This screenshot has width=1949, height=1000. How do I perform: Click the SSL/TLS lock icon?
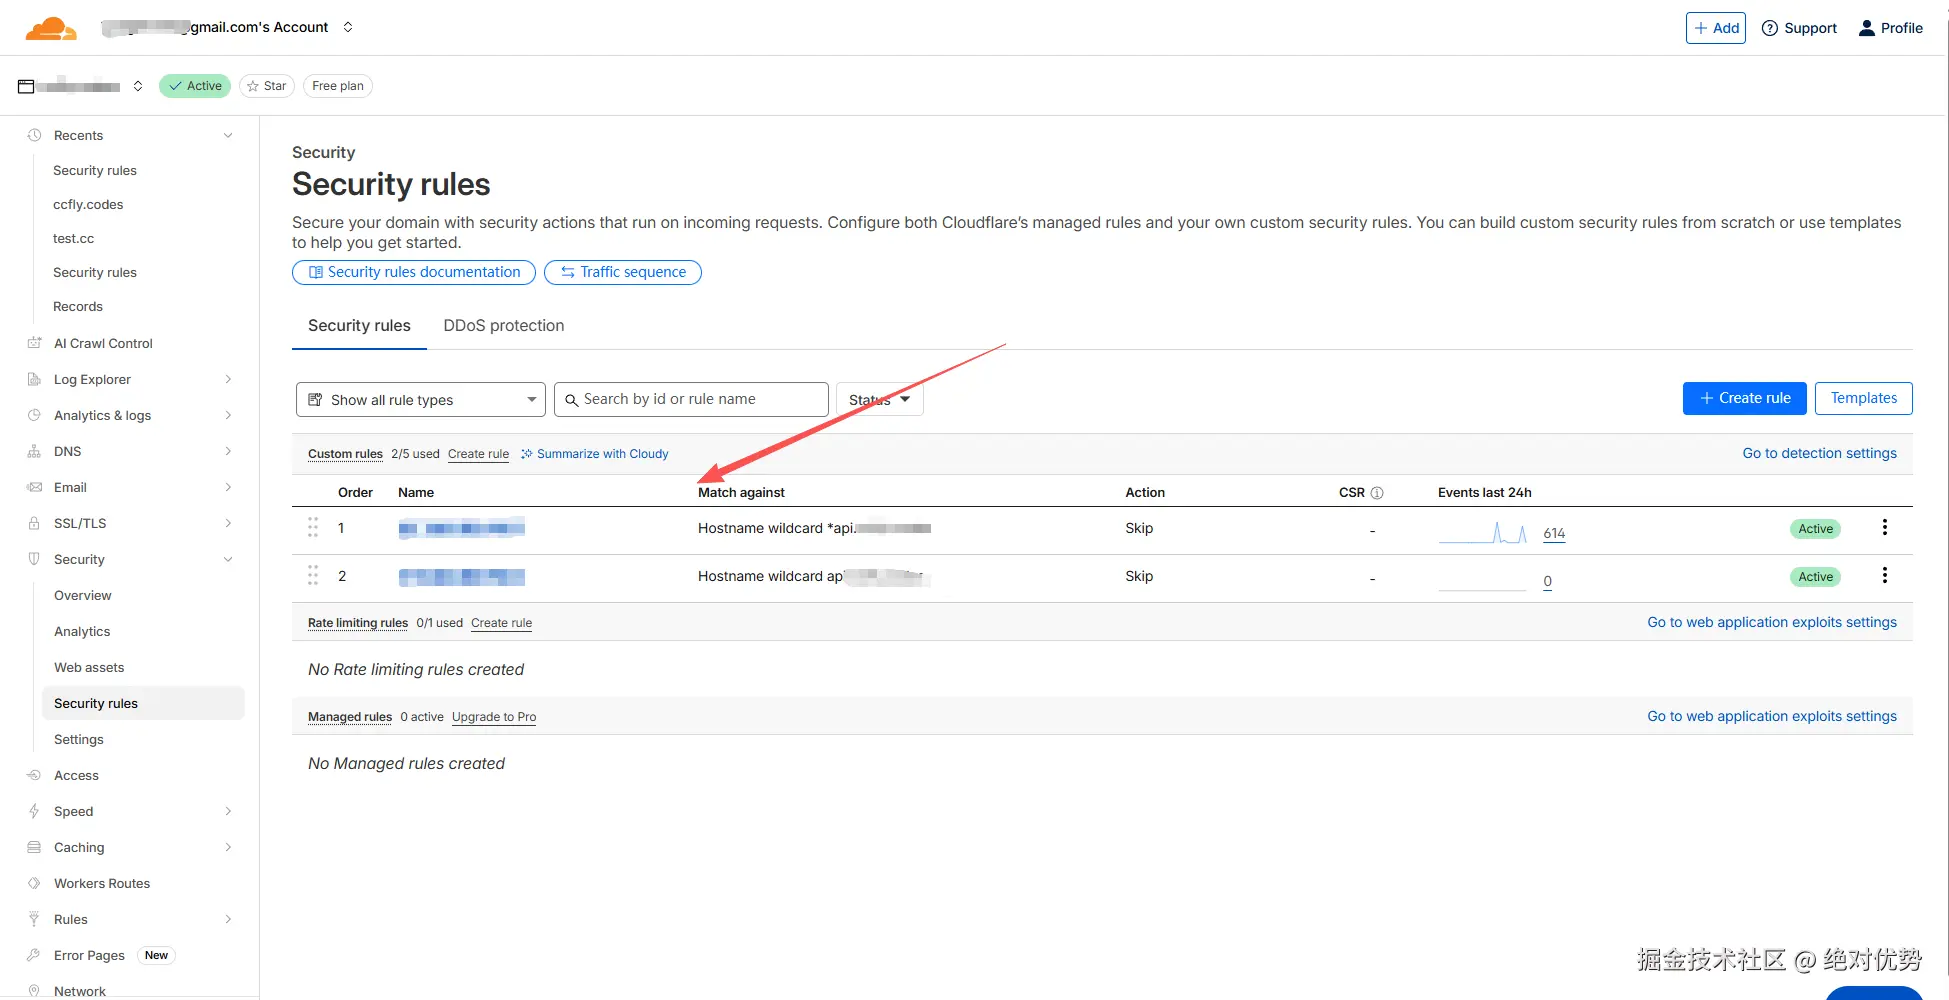tap(34, 523)
